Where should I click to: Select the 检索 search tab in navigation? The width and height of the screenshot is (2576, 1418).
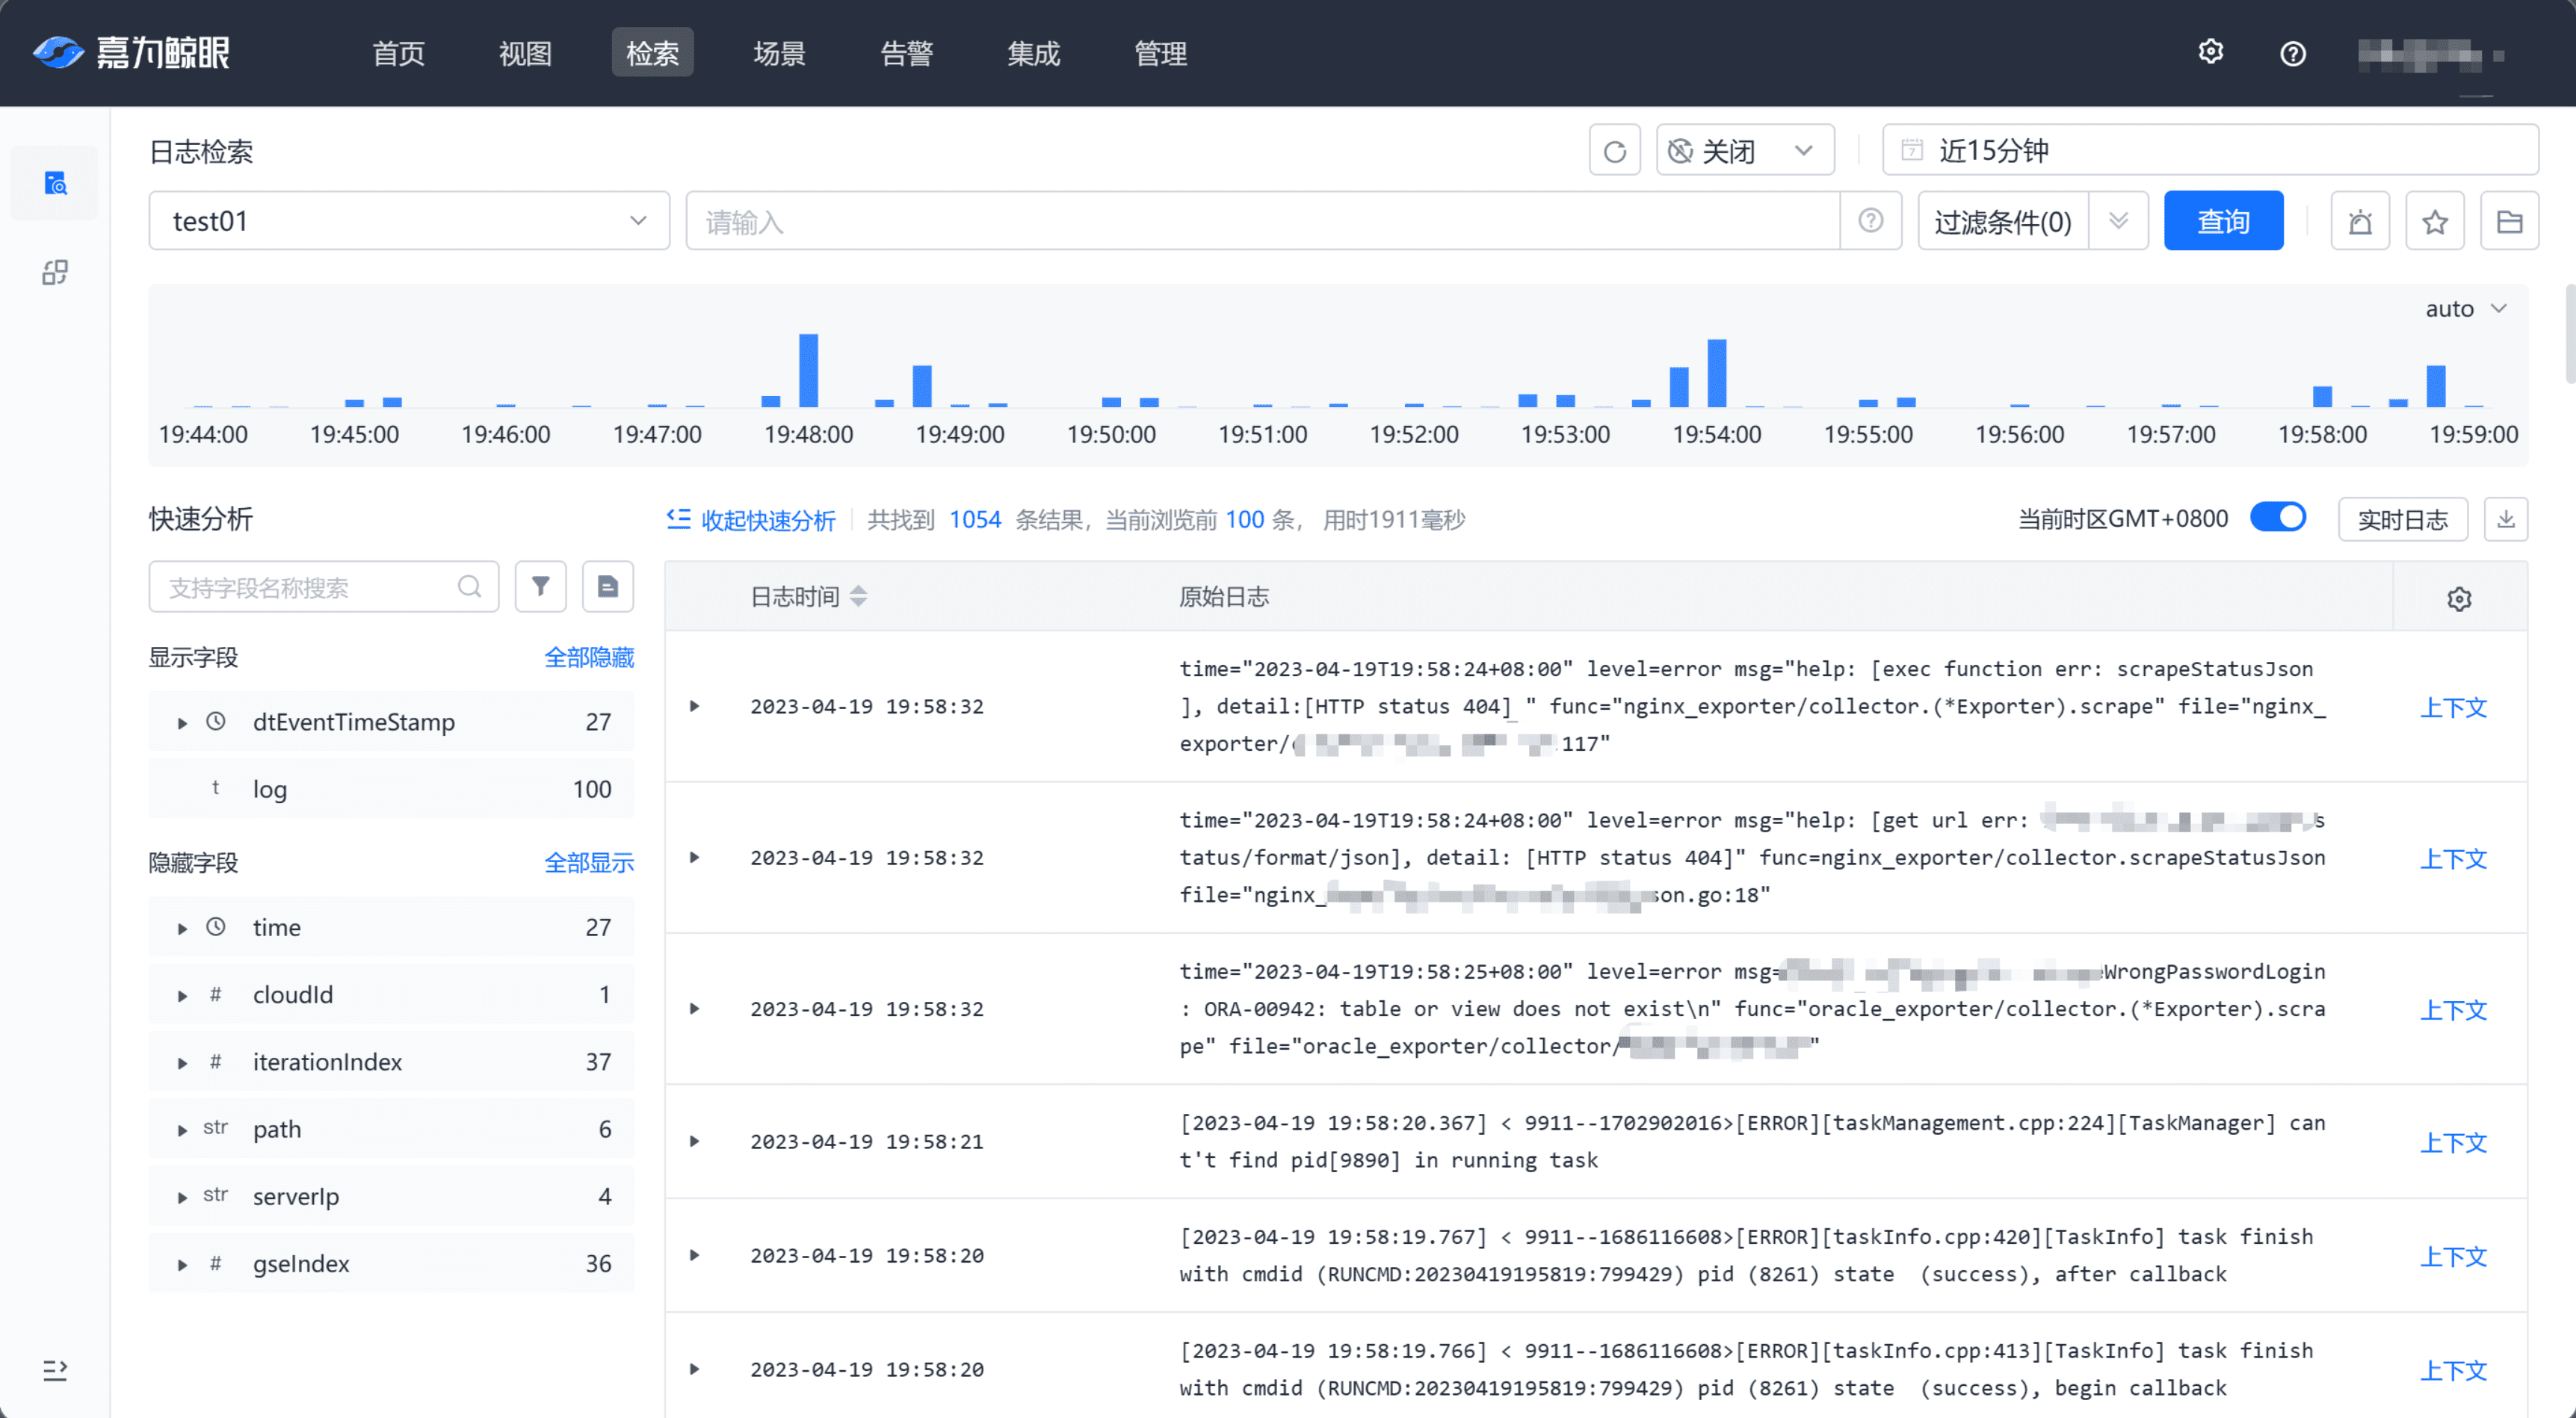point(653,52)
